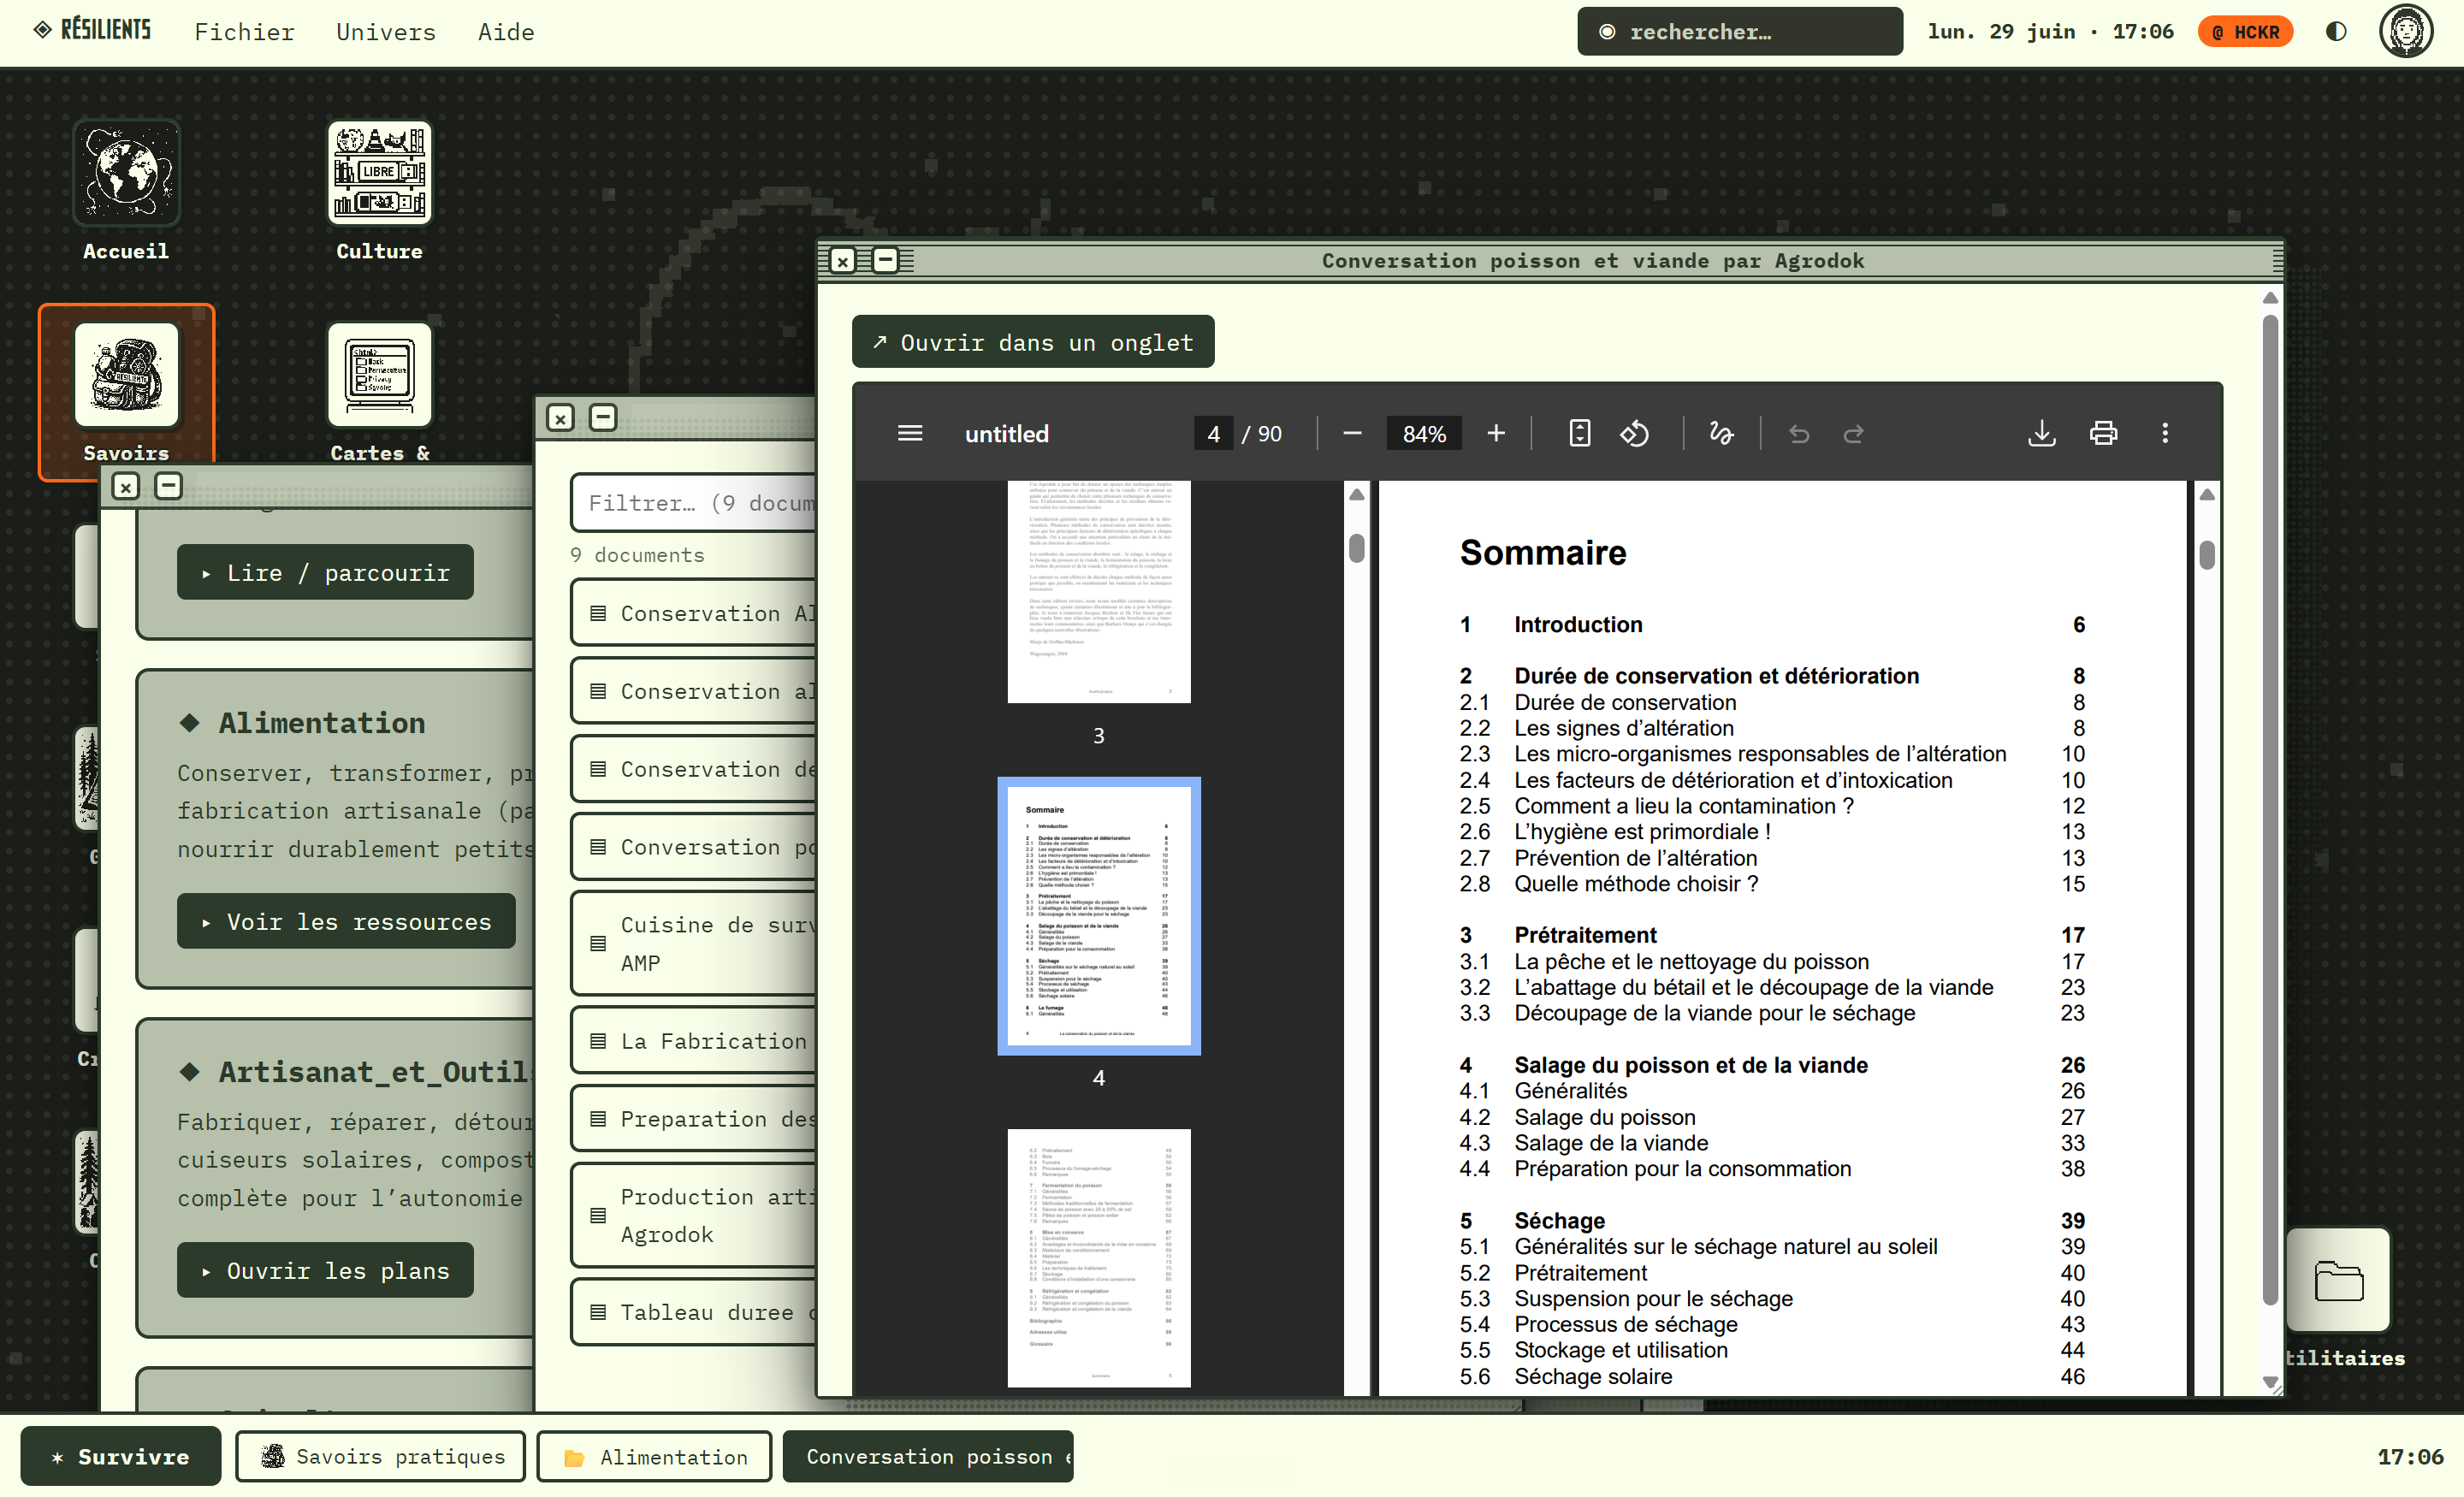Click the 84% zoom level field

coord(1424,433)
